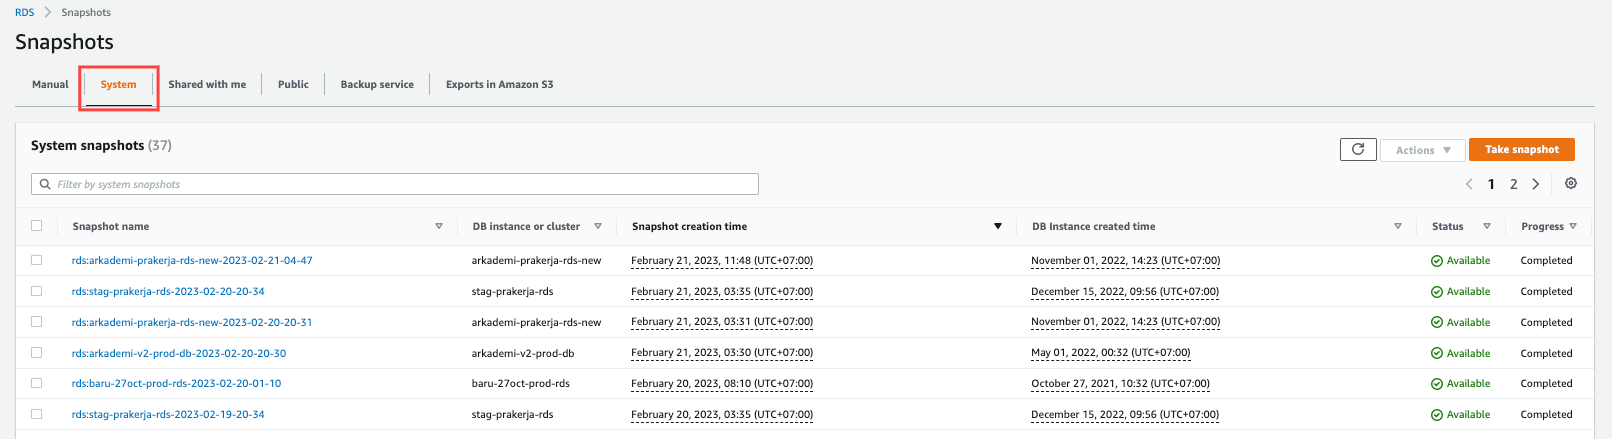Open rds:arkademi-v2-prod-db-2023-02-20-20-30 snapshot link
The height and width of the screenshot is (439, 1612).
coord(179,353)
